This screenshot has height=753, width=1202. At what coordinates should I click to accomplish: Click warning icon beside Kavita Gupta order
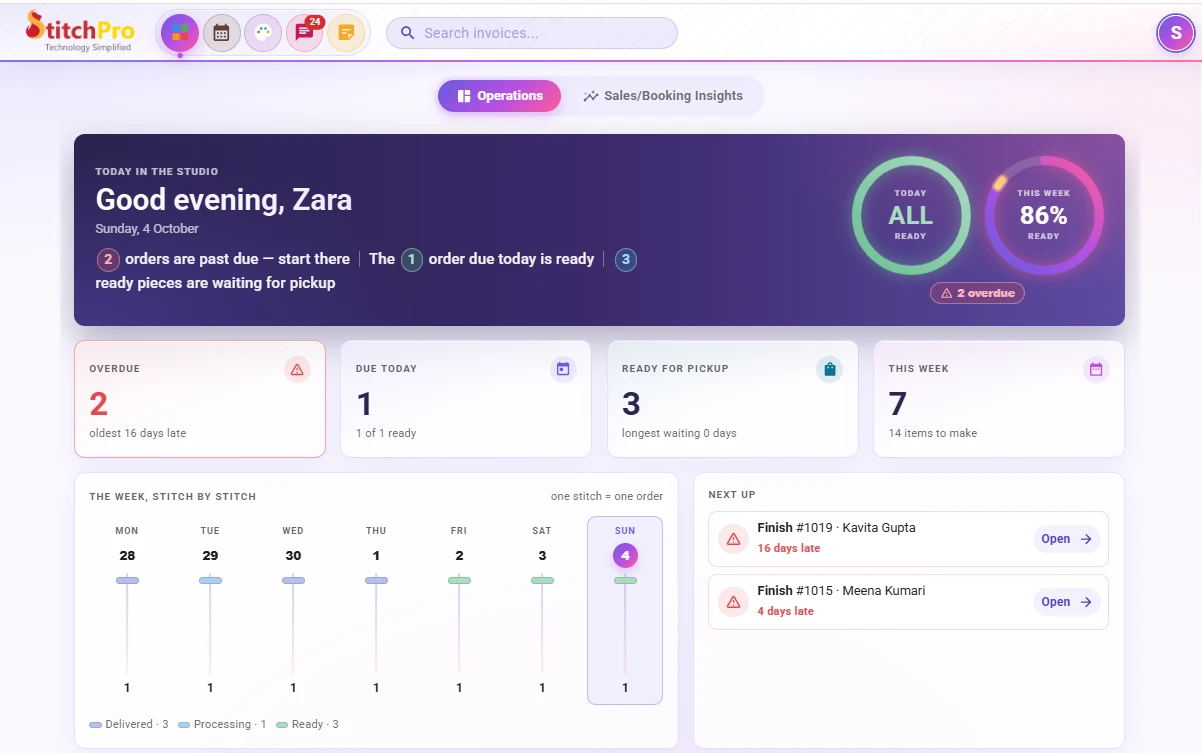coord(733,539)
